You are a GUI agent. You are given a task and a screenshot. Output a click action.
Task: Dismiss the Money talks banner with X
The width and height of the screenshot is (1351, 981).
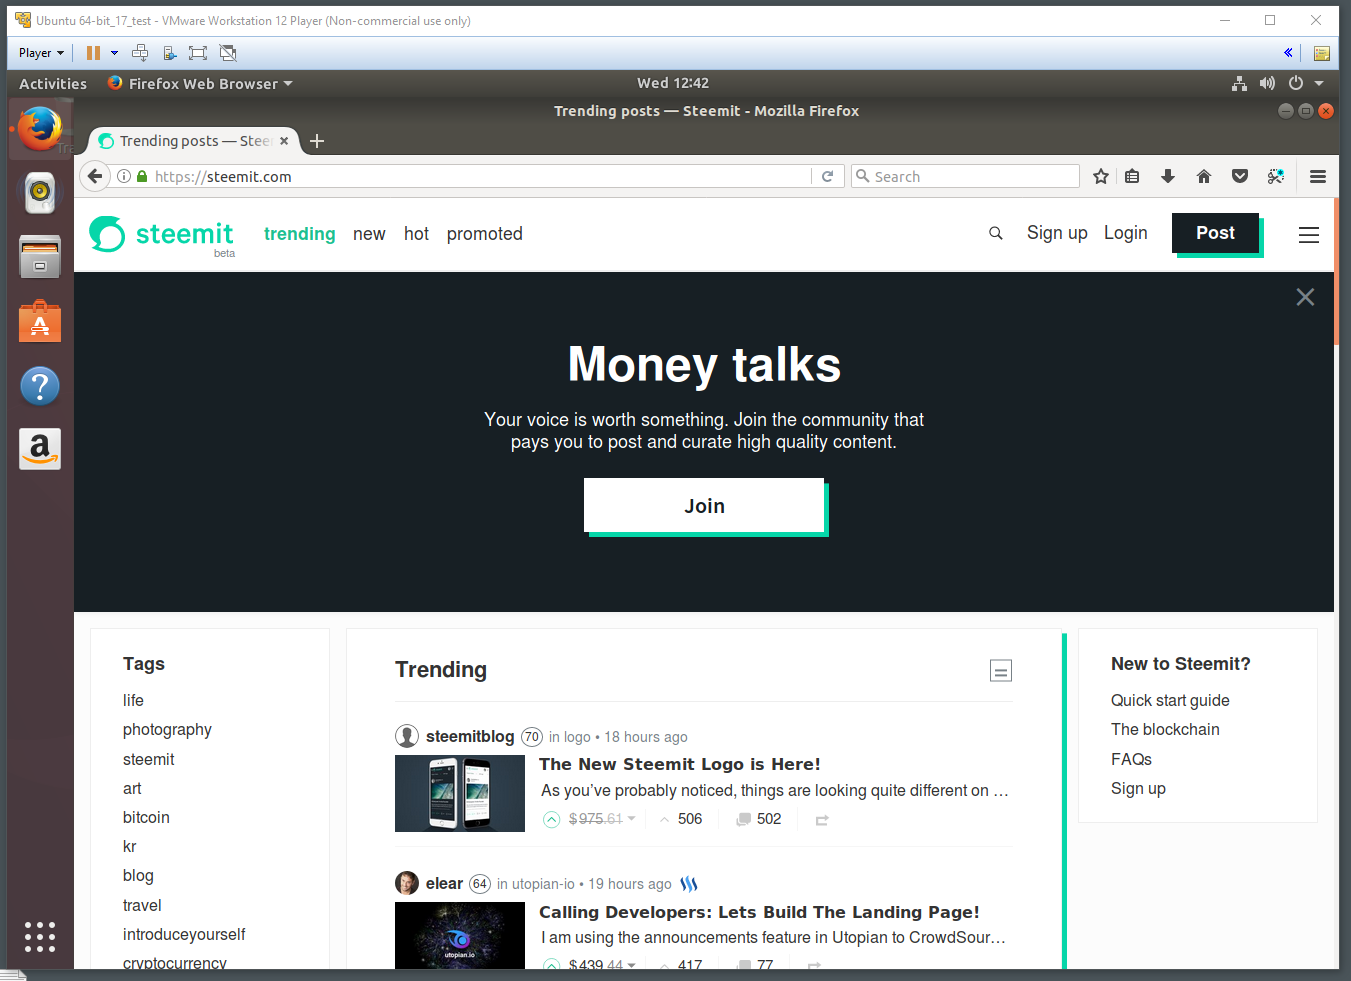[1305, 297]
